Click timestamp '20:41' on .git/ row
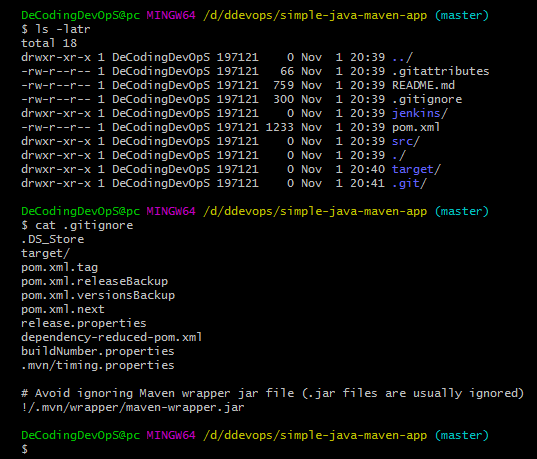Image resolution: width=537 pixels, height=459 pixels. (x=367, y=183)
